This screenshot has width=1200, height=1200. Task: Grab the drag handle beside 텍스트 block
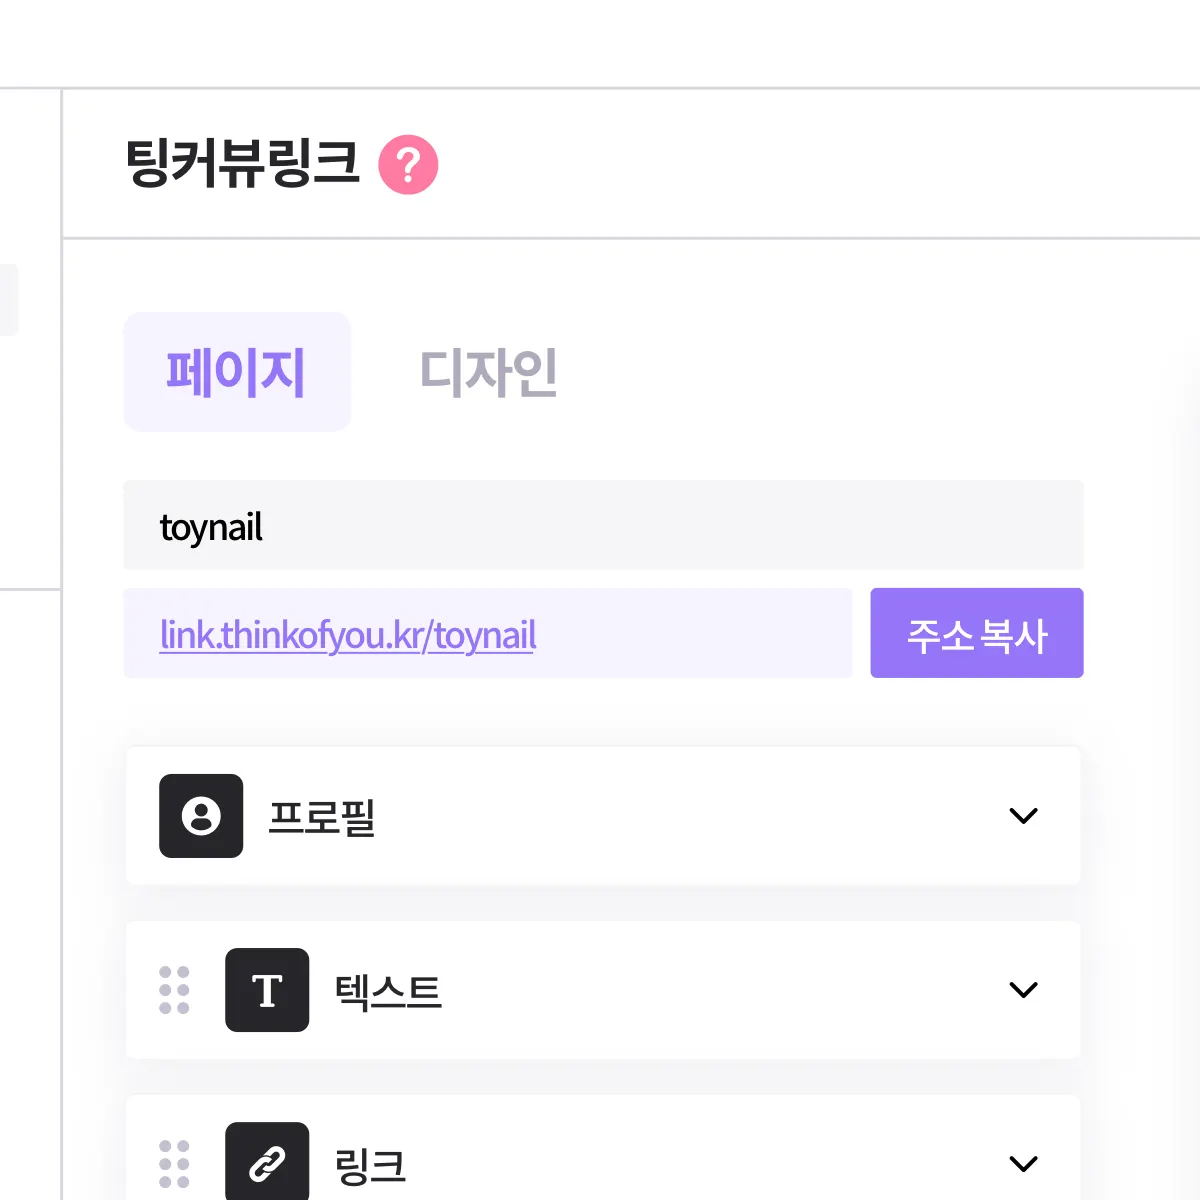174,990
